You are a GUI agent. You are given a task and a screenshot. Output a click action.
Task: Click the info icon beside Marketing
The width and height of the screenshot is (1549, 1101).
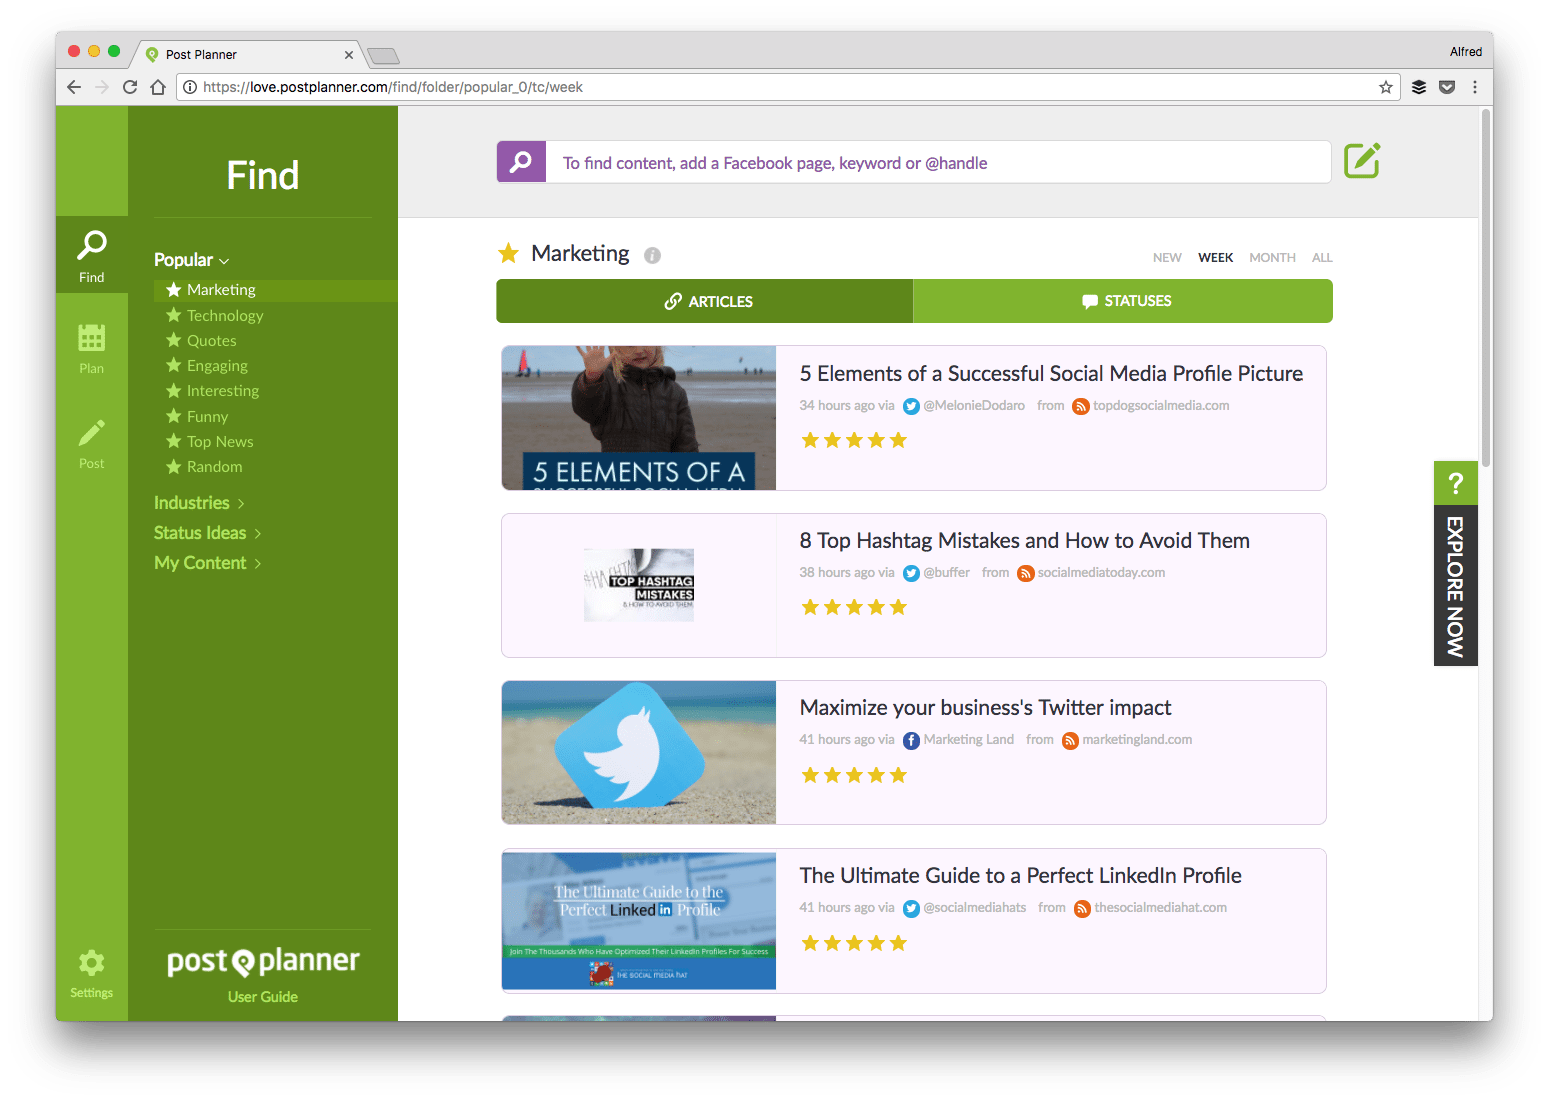[x=652, y=255]
